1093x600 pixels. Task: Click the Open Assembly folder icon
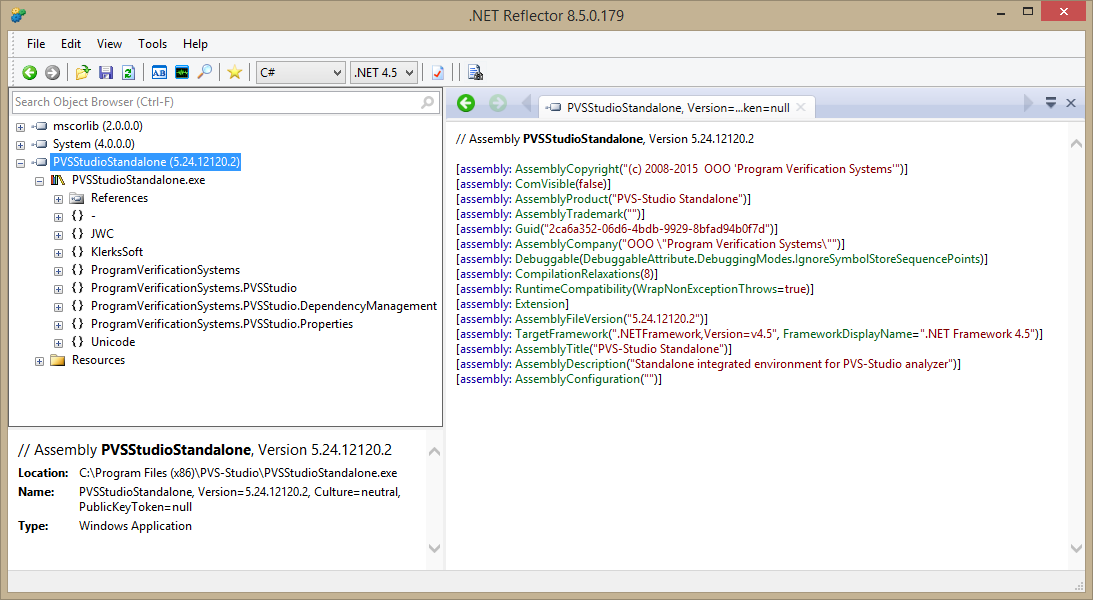(83, 72)
